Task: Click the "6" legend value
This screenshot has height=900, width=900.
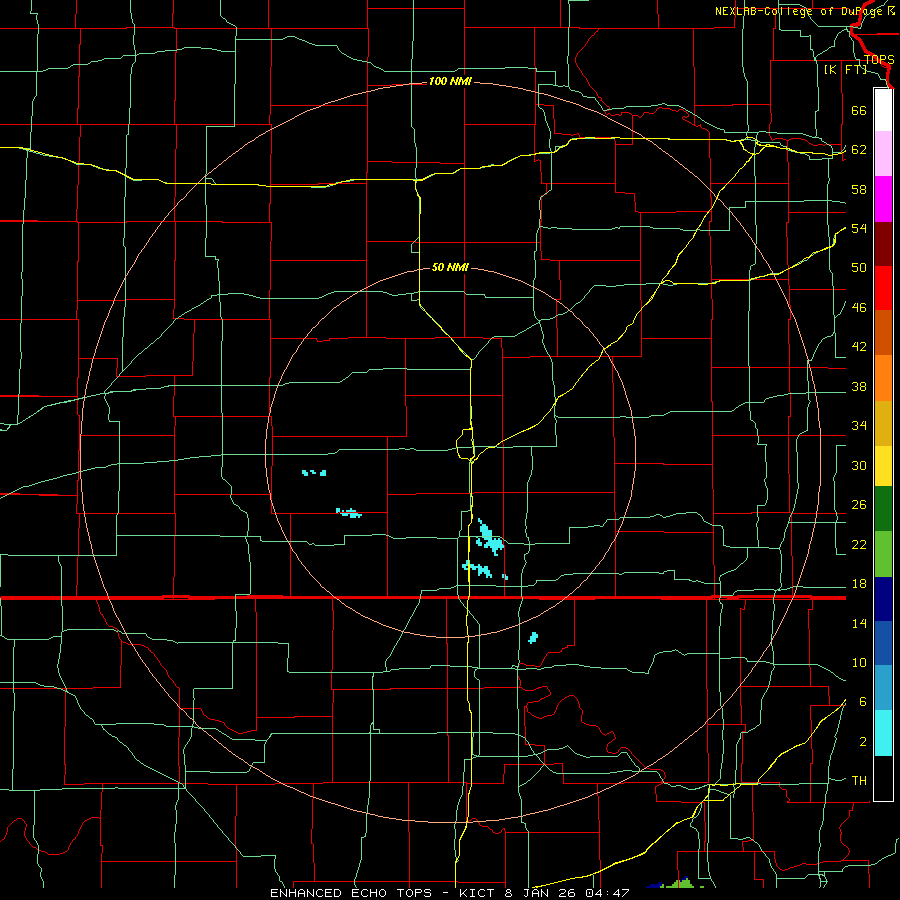Action: click(x=862, y=702)
